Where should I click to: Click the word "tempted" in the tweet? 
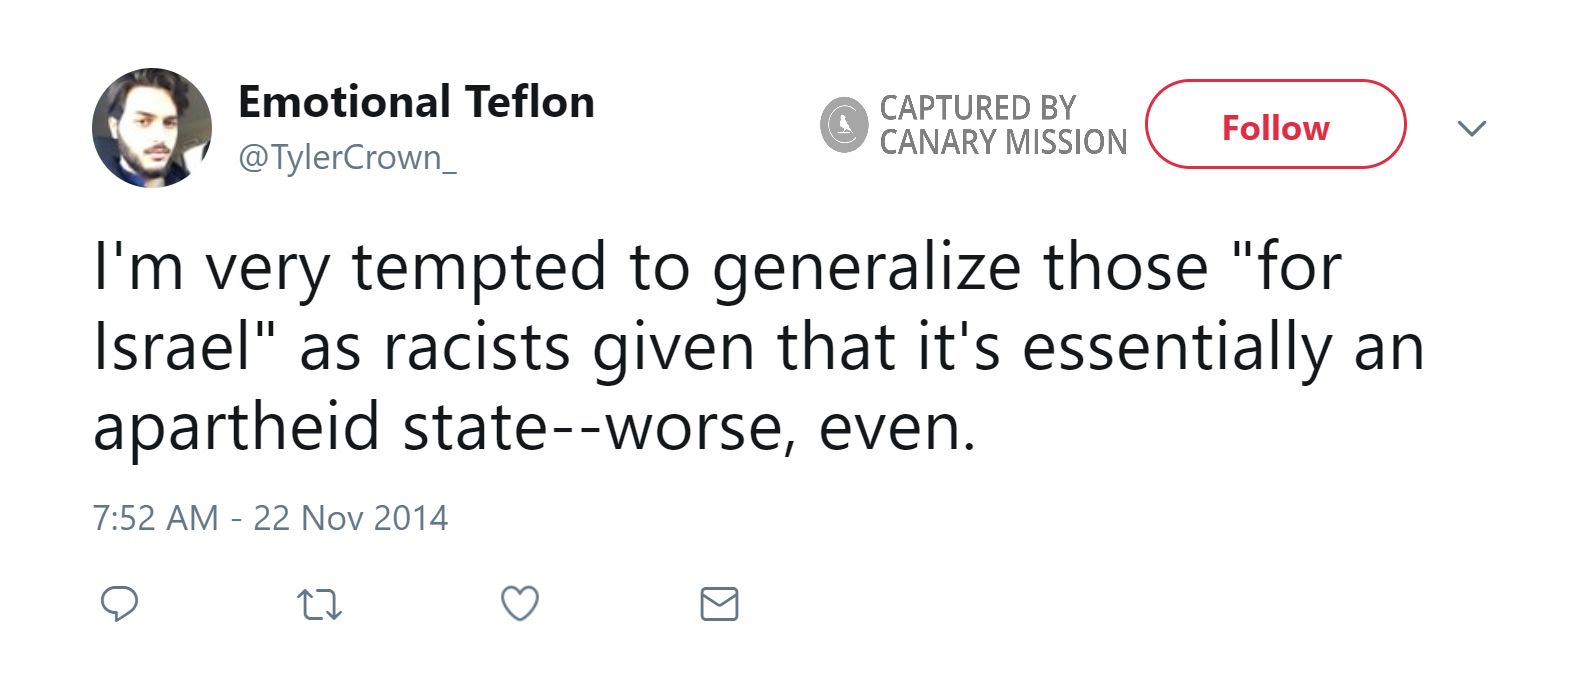coord(479,268)
